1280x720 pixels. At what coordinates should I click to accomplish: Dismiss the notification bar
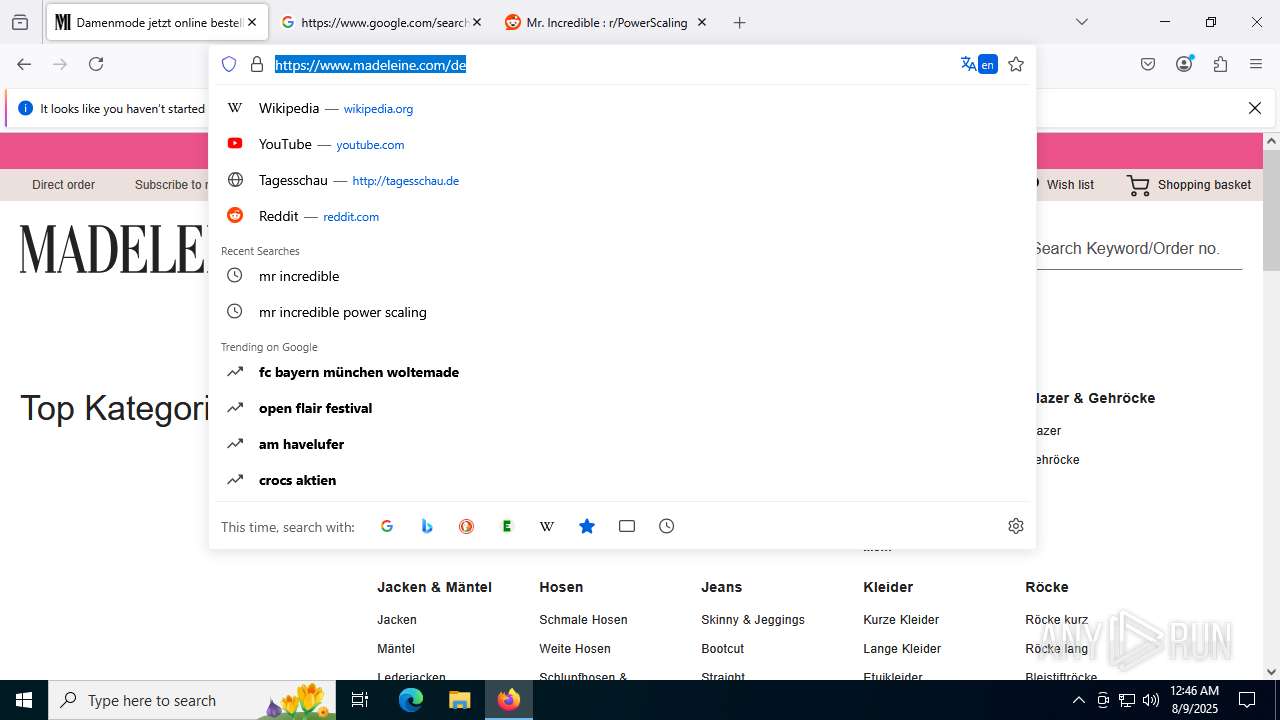point(1255,108)
